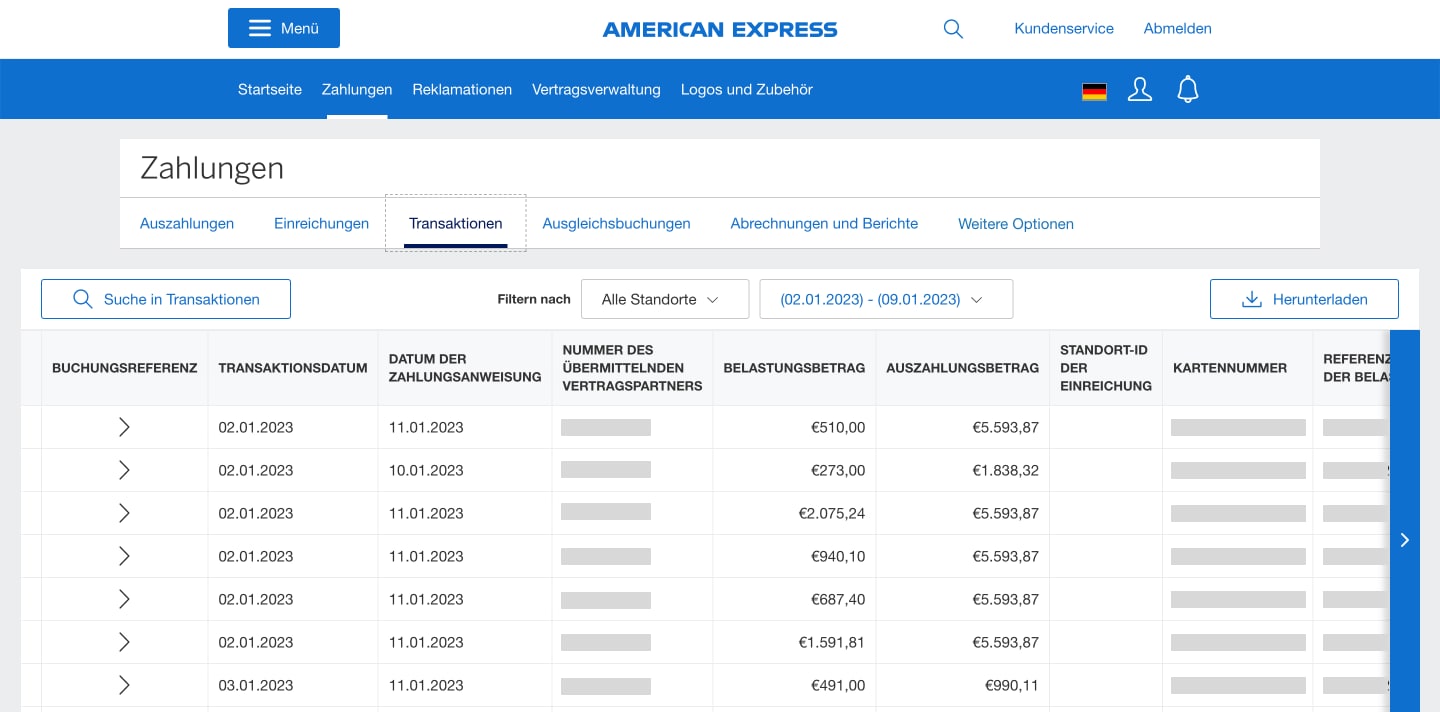Switch to the Ausgleichsbuchungen tab
Screen dimensions: 1440x712
click(x=616, y=223)
